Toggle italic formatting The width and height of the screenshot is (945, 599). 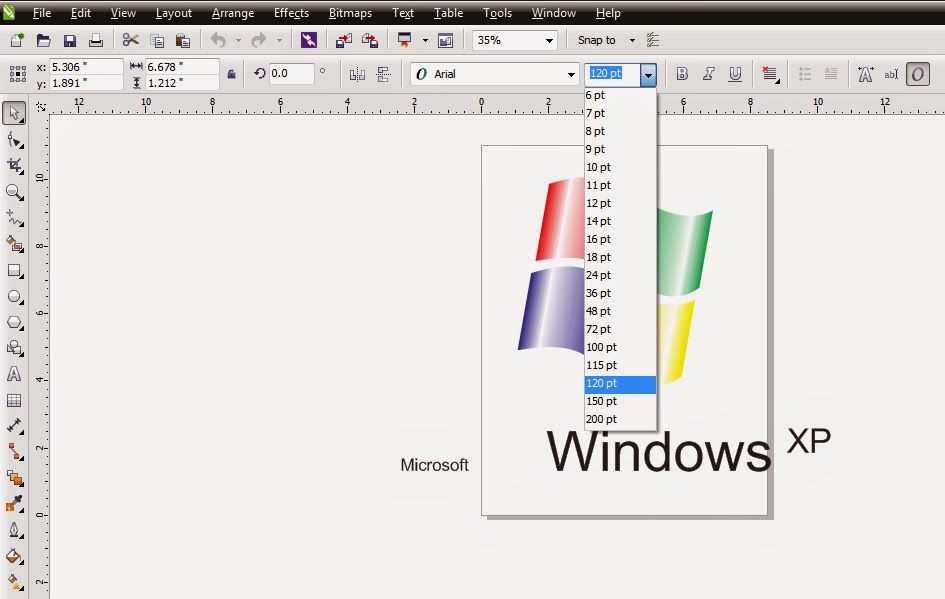point(710,73)
